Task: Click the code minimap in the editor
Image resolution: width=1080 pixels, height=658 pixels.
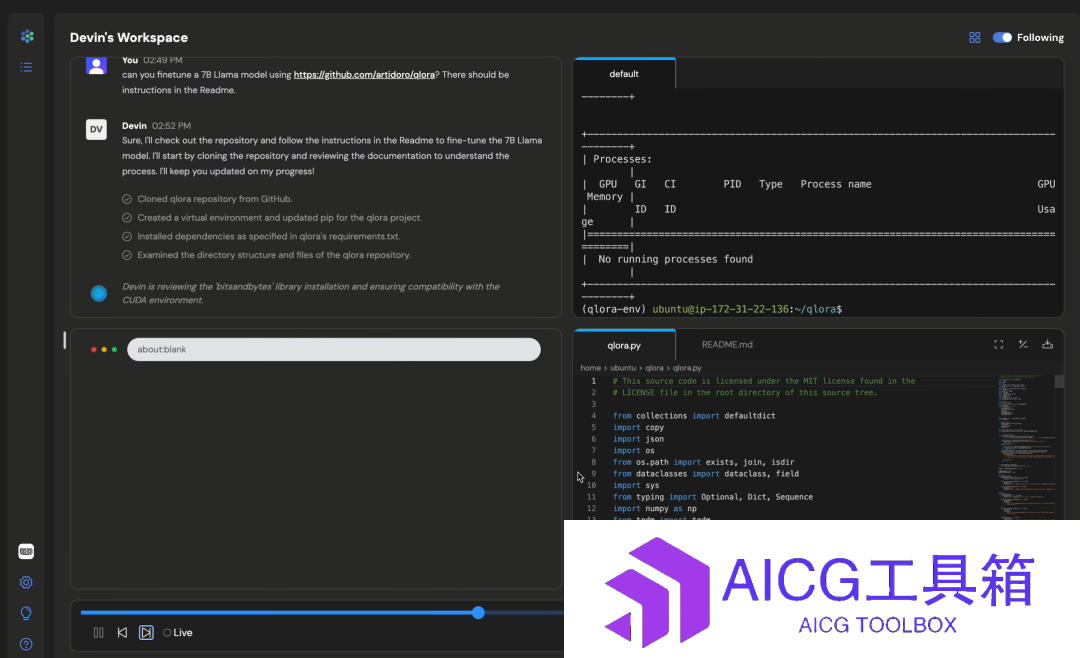Action: [x=1026, y=447]
